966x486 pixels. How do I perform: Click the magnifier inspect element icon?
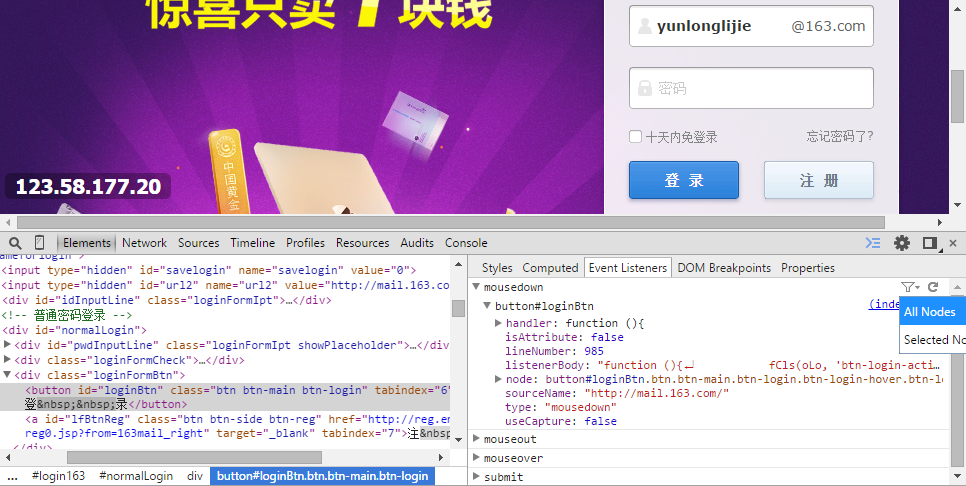(15, 243)
